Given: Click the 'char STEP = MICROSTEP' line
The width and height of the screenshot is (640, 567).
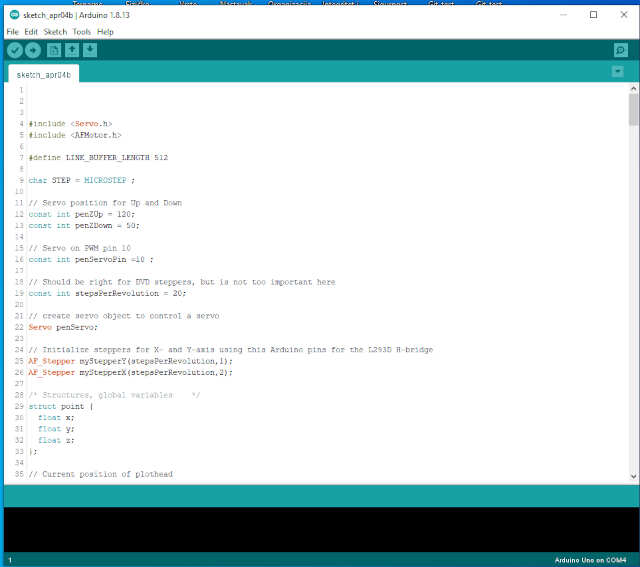Looking at the screenshot, I should [81, 180].
